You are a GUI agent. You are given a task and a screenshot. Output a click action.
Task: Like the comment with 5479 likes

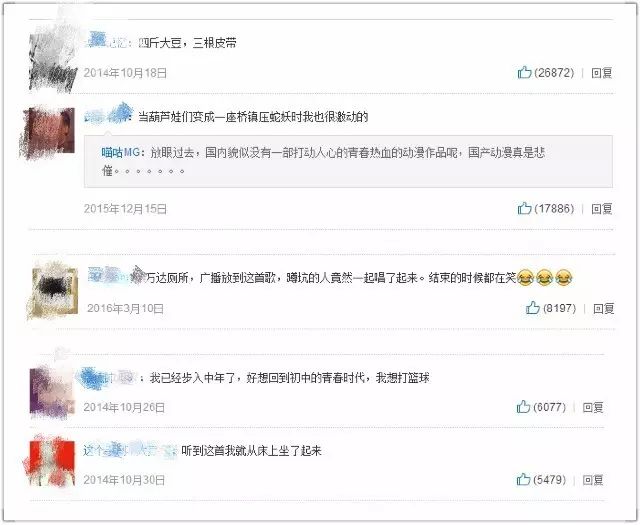point(523,479)
